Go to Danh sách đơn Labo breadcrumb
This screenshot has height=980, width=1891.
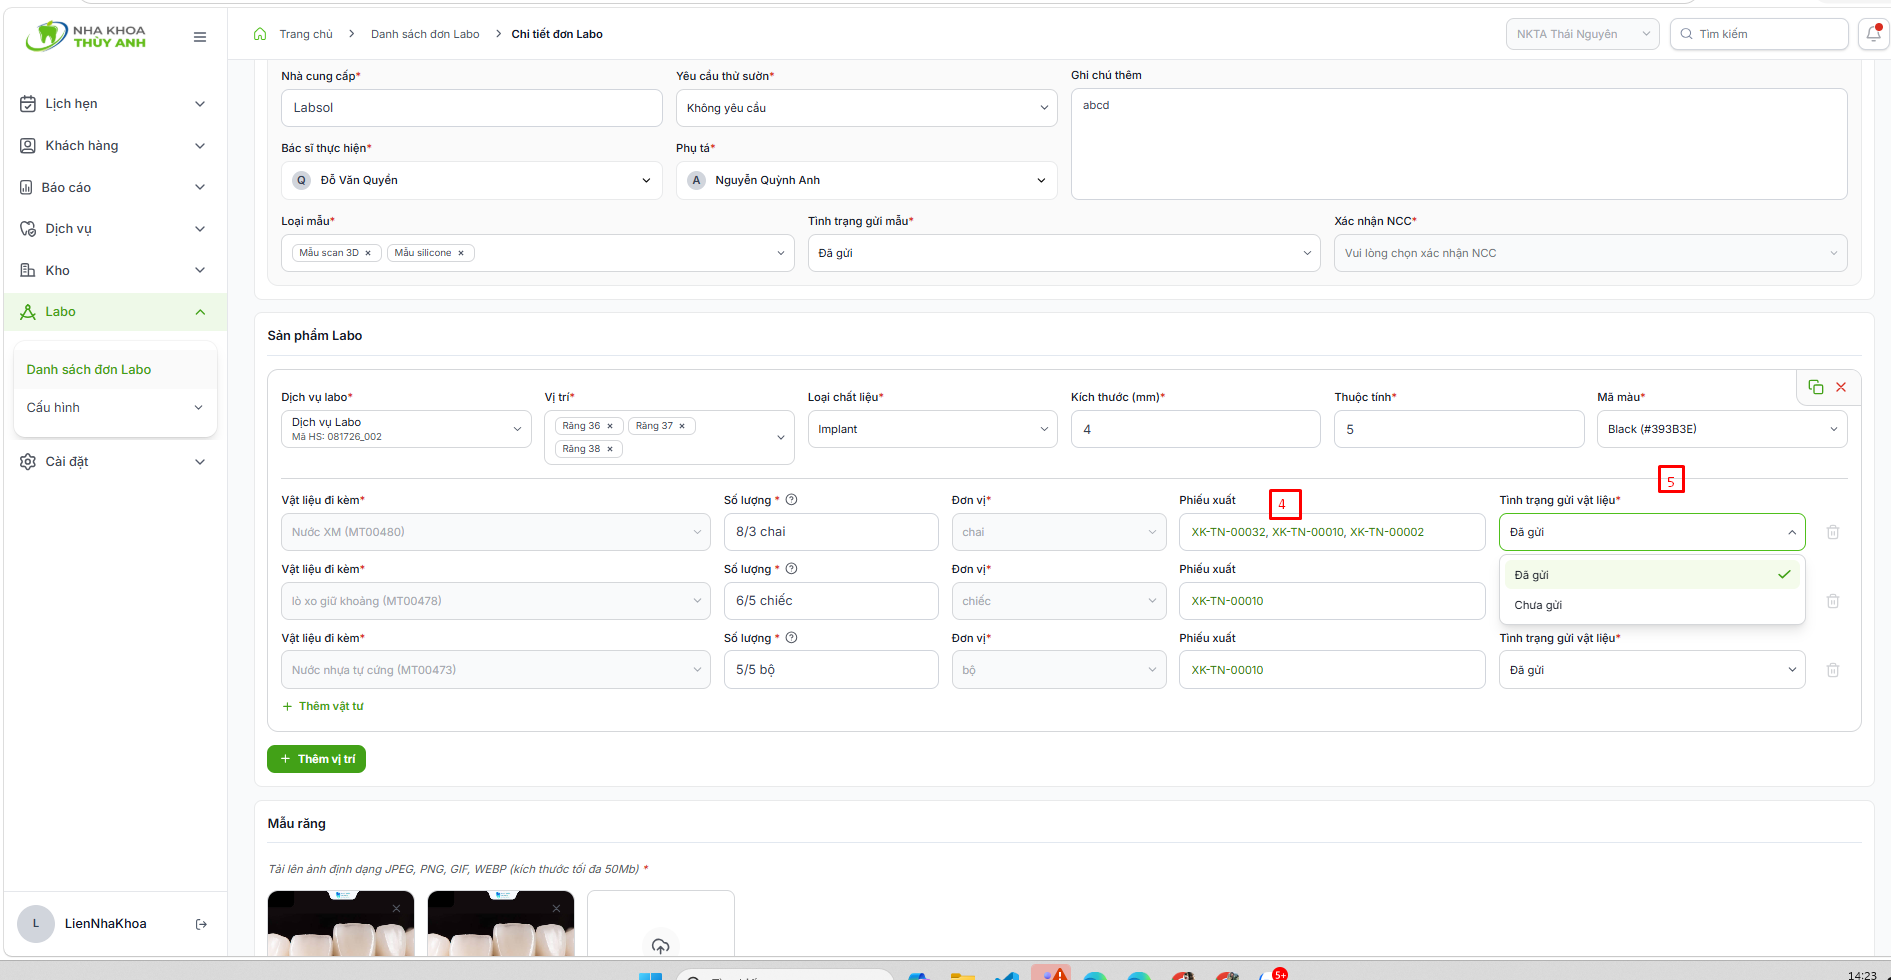425,34
